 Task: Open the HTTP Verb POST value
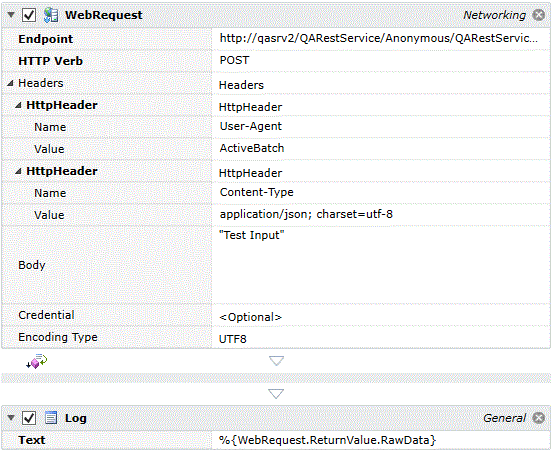(x=381, y=61)
